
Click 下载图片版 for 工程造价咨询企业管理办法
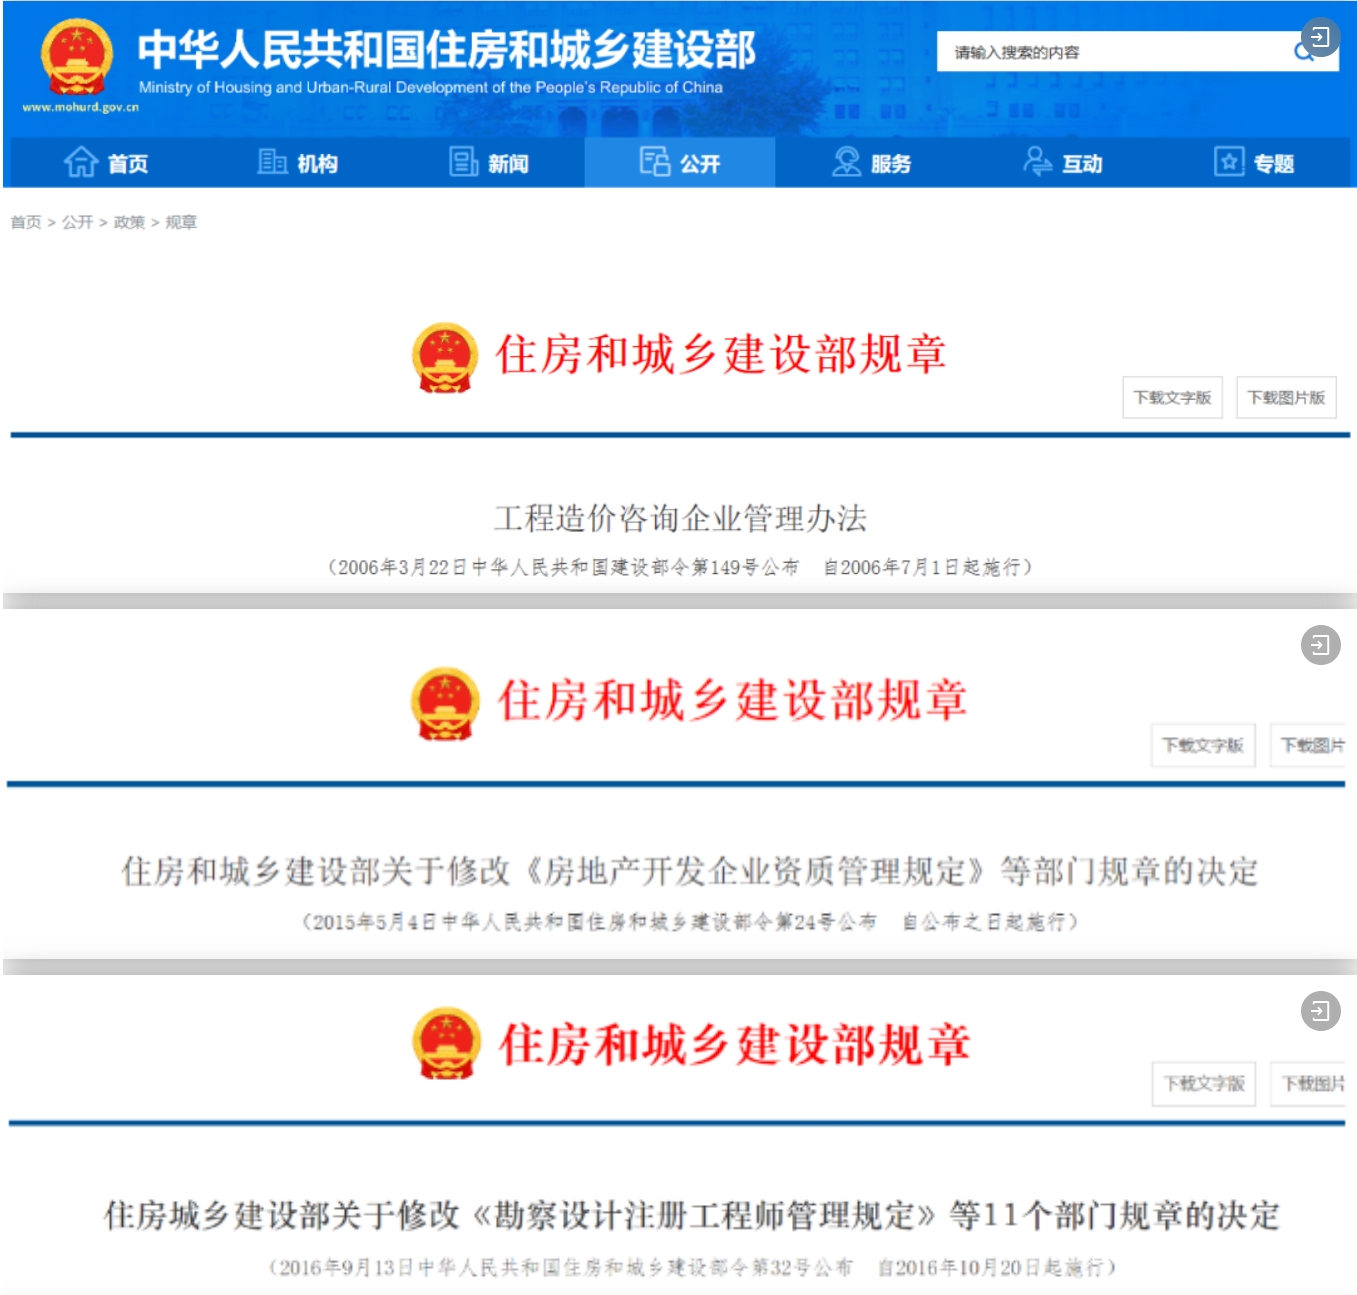[x=1286, y=397]
